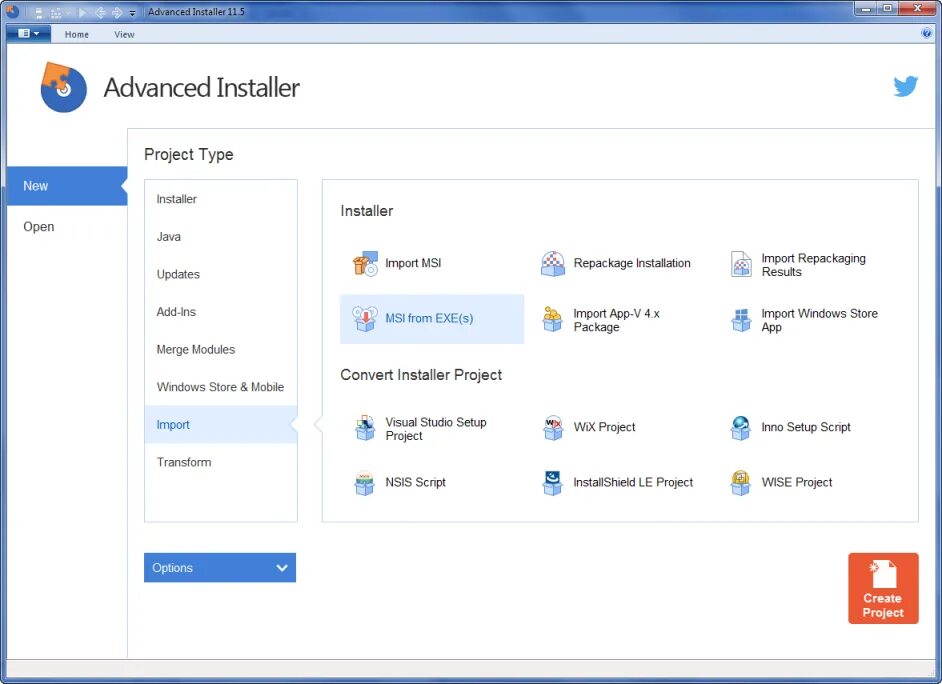This screenshot has width=942, height=684.
Task: Select the WiX Project icon
Action: (x=553, y=428)
